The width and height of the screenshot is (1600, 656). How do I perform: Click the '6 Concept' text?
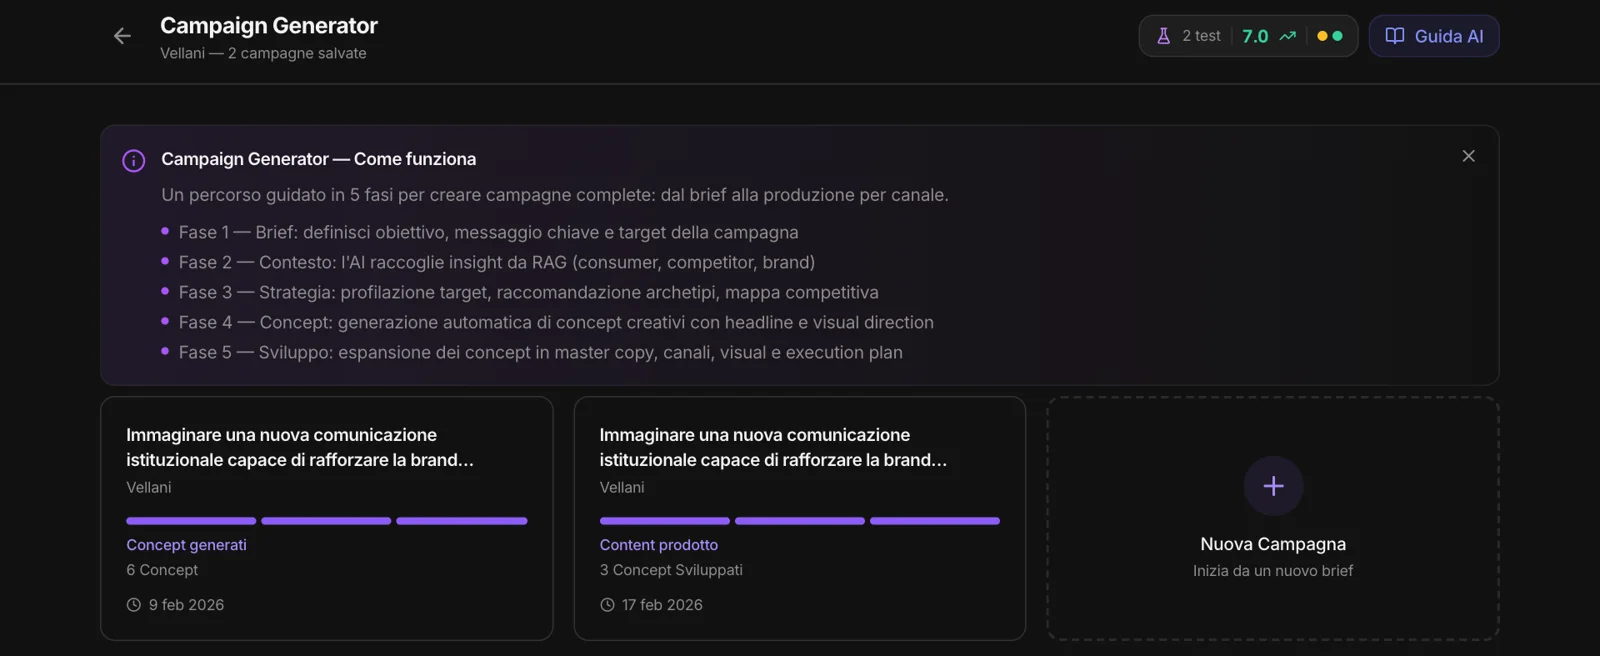pyautogui.click(x=162, y=570)
